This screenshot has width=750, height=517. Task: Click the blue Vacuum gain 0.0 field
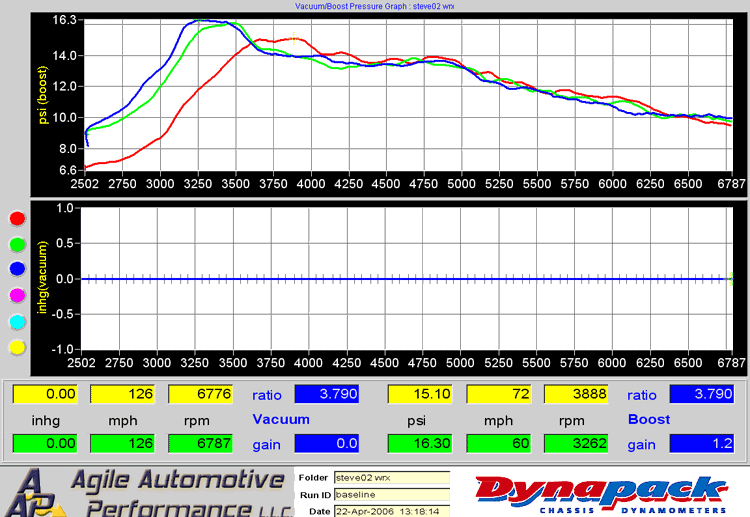327,443
